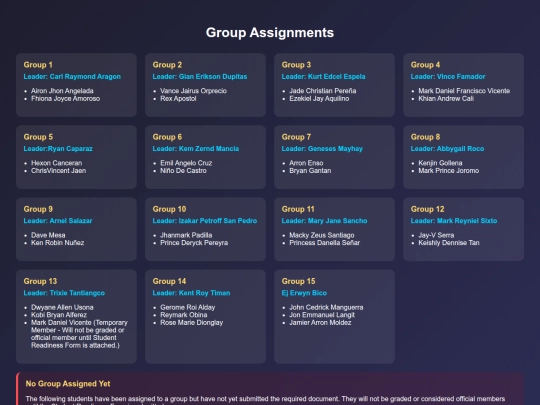The height and width of the screenshot is (405, 540).
Task: Select Ej Erwyn Bico in Group 15
Action: pos(304,293)
